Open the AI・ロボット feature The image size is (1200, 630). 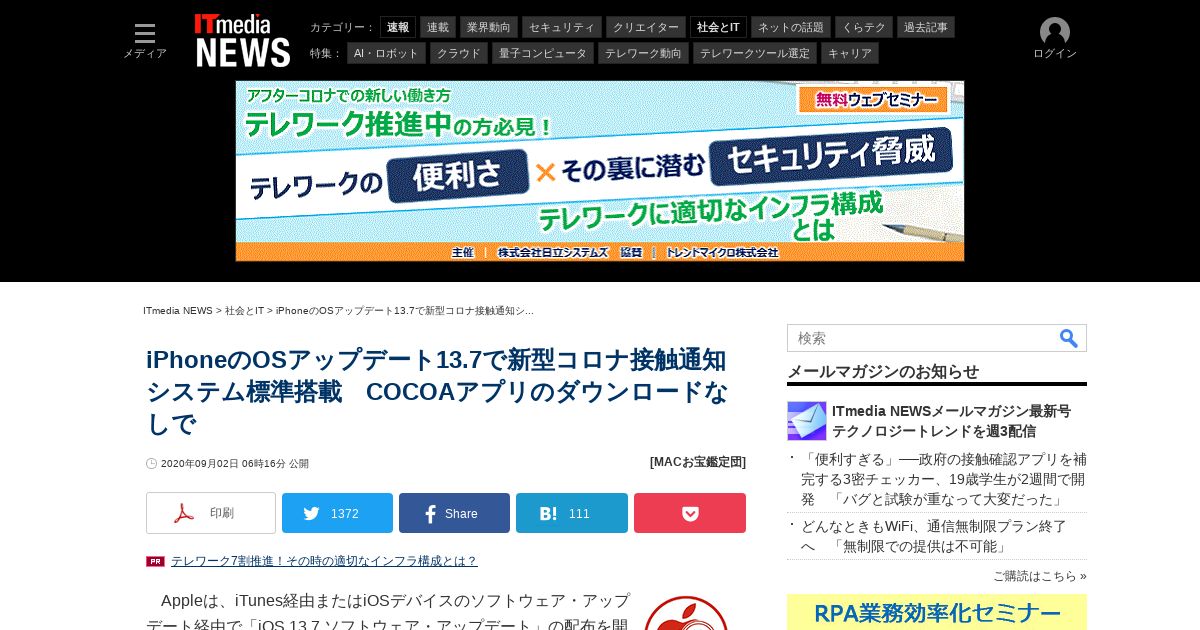pyautogui.click(x=387, y=53)
